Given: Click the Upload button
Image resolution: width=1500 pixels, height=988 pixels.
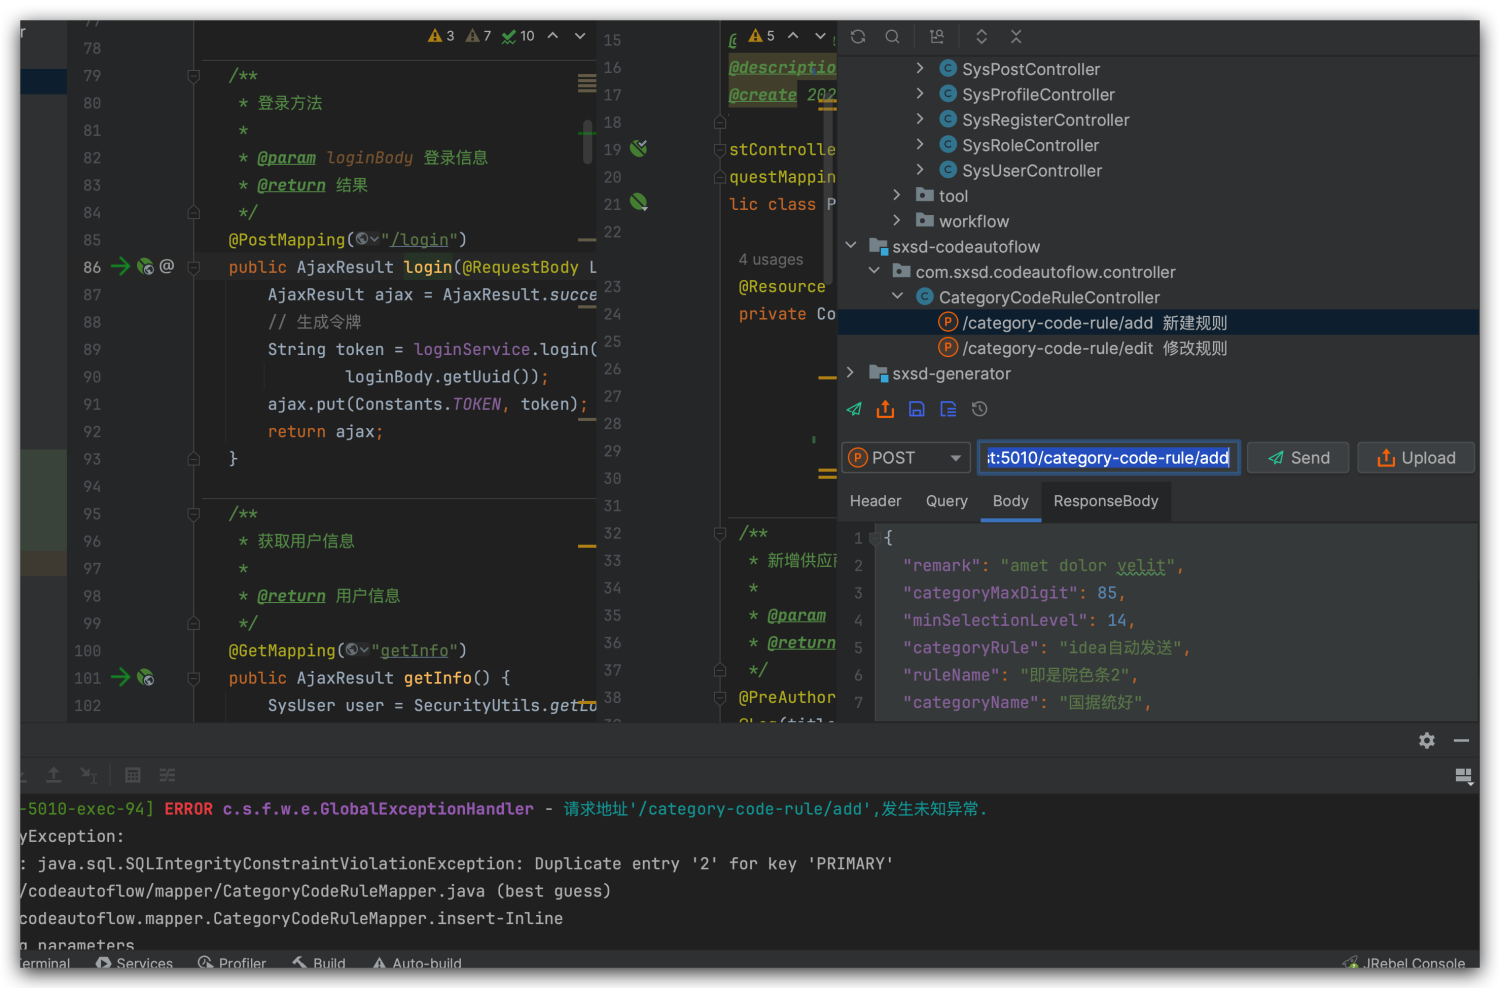Looking at the screenshot, I should click(x=1416, y=458).
